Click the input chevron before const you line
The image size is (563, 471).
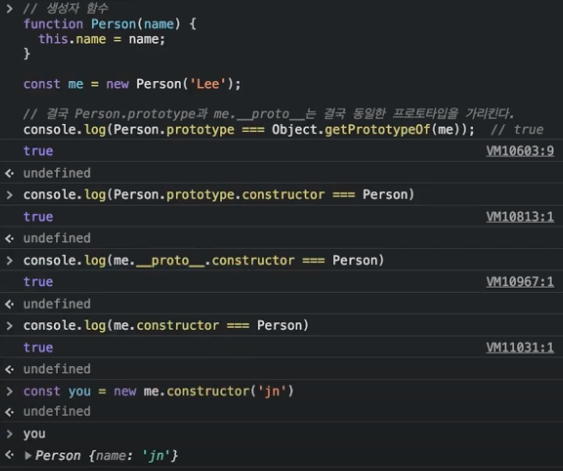(10, 391)
